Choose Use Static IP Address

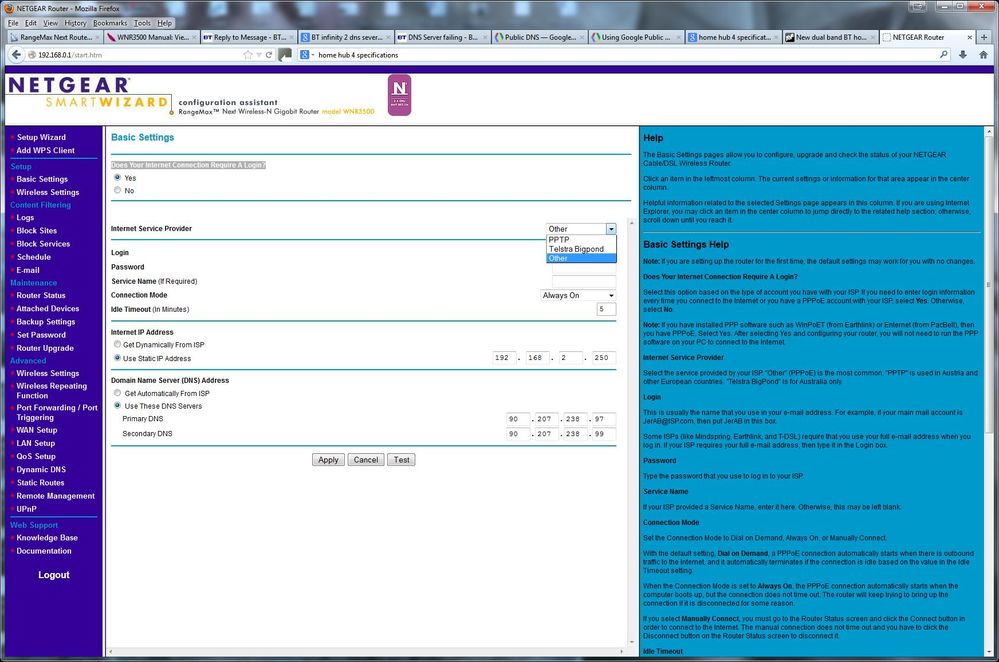coord(117,358)
